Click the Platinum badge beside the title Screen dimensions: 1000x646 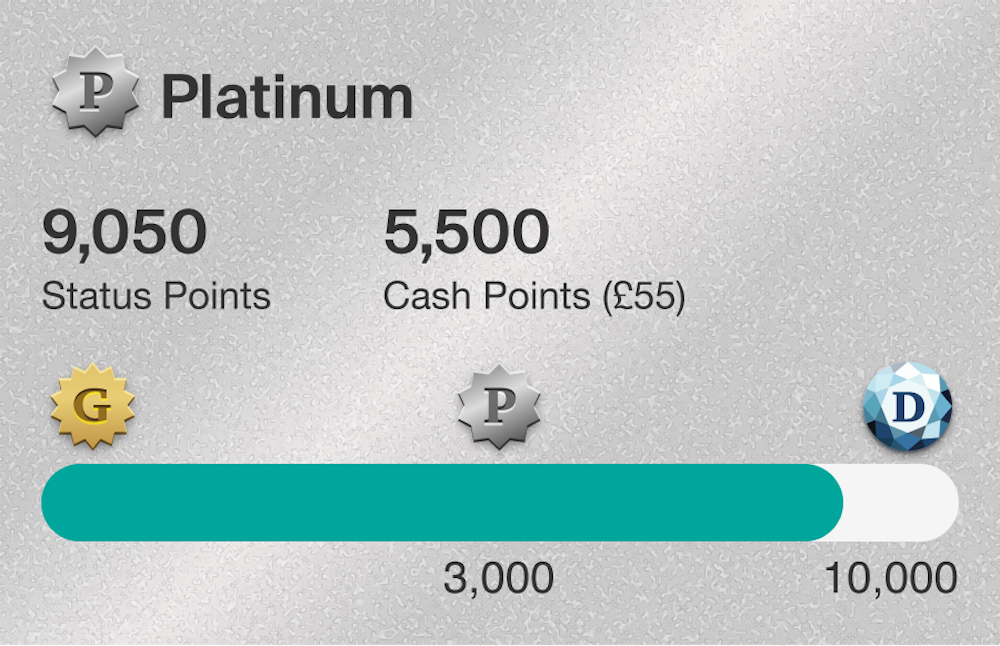click(95, 96)
